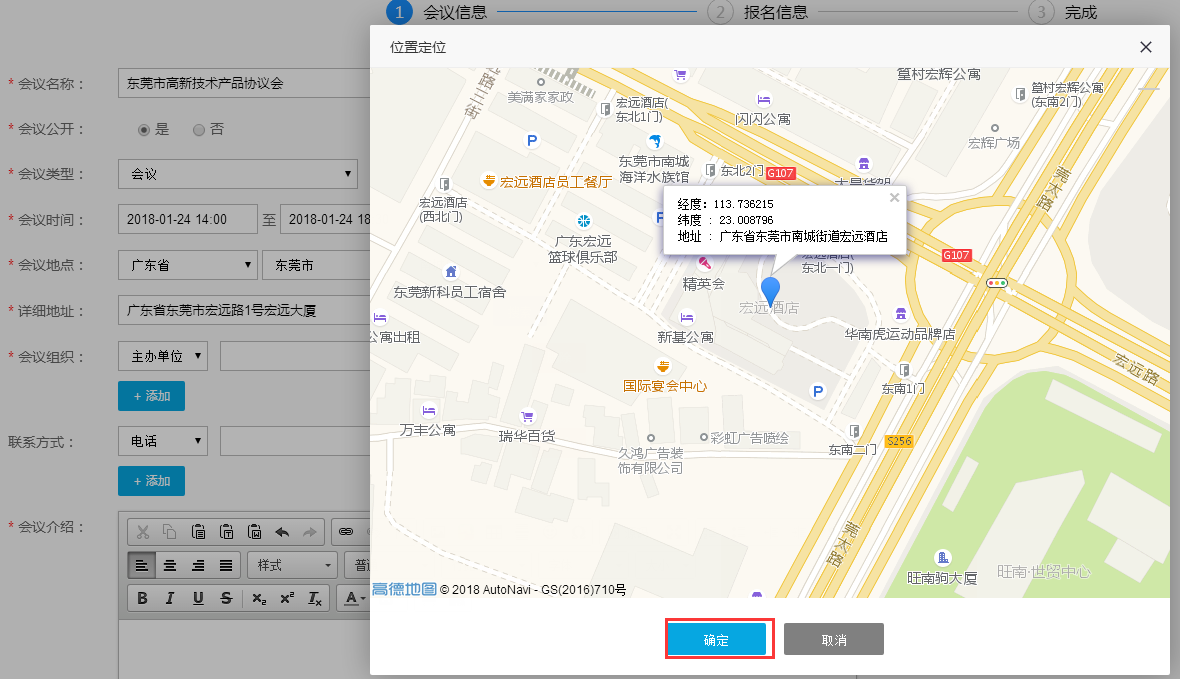The image size is (1180, 679).
Task: Close the coordinates info popup
Action: click(894, 197)
